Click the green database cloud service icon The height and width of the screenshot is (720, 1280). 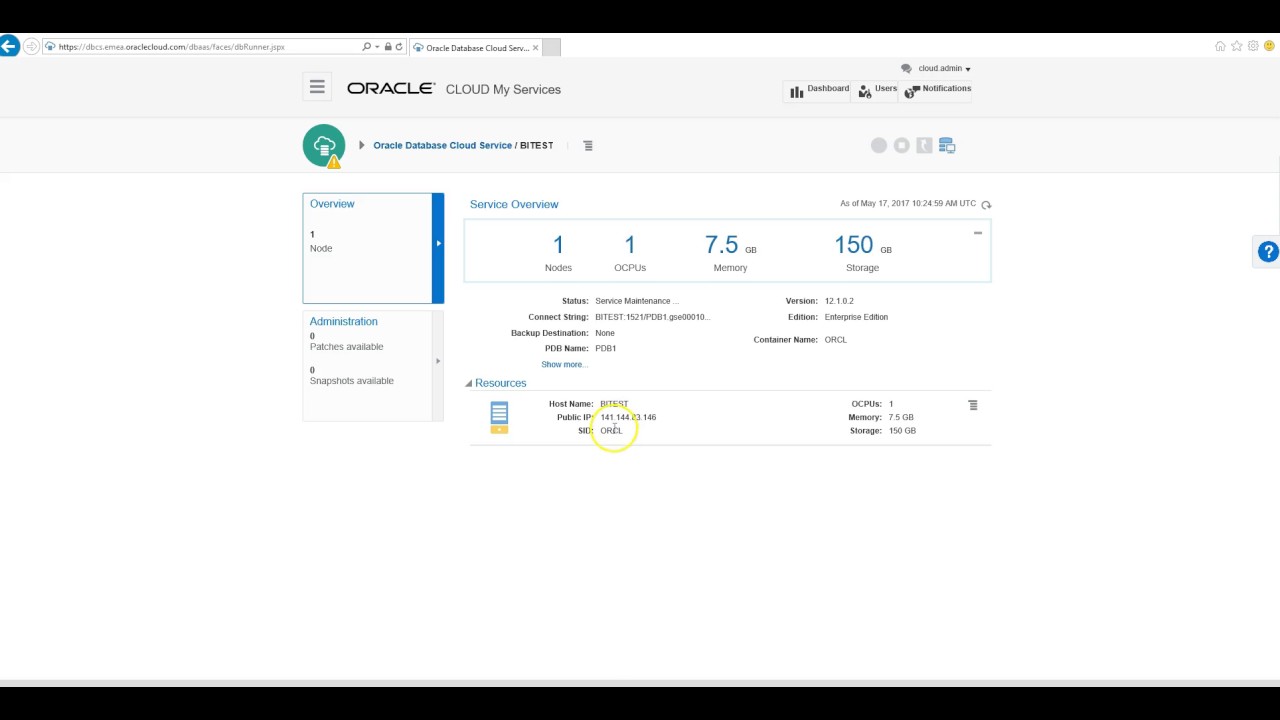[x=324, y=146]
